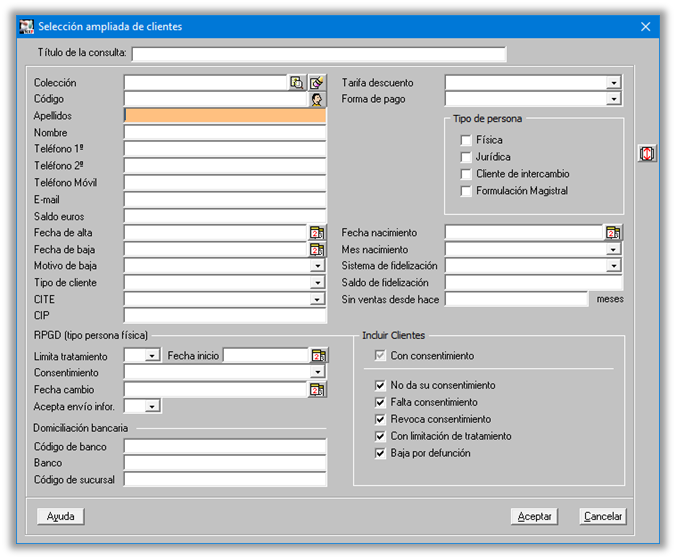Toggle Con limitación de tratamiento checkbox

[380, 436]
